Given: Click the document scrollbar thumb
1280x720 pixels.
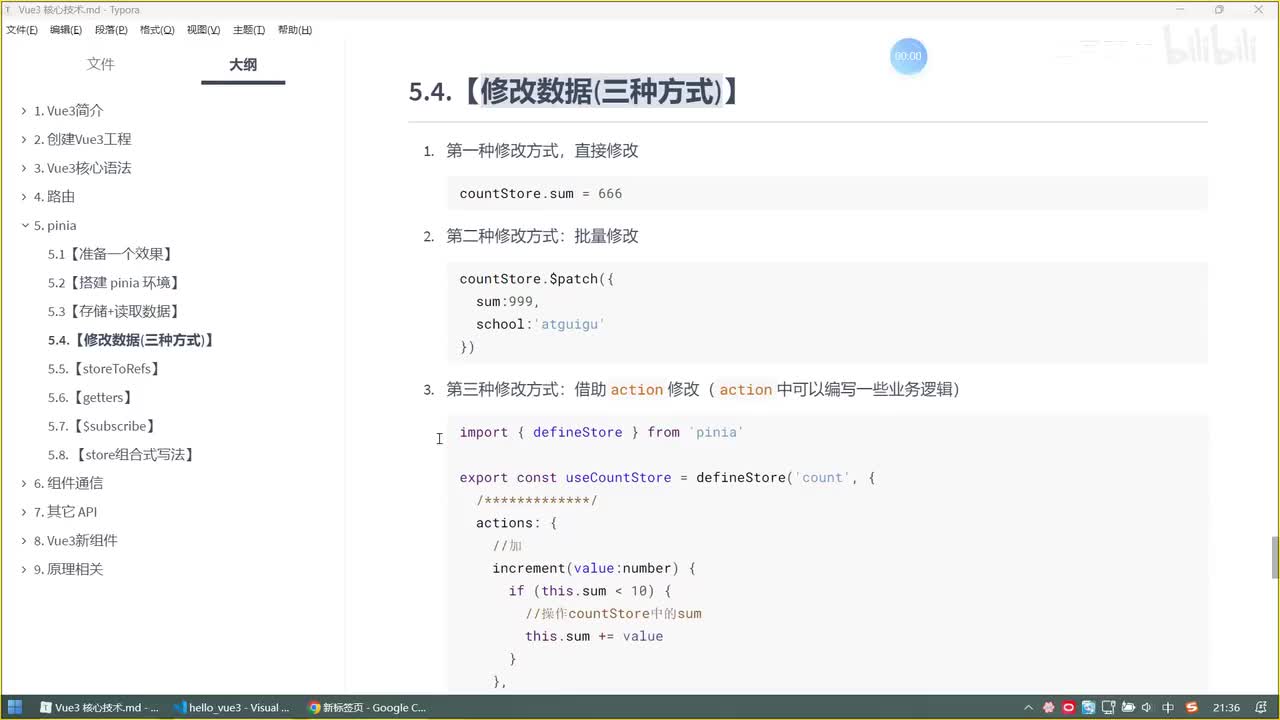Looking at the screenshot, I should pos(1275,557).
